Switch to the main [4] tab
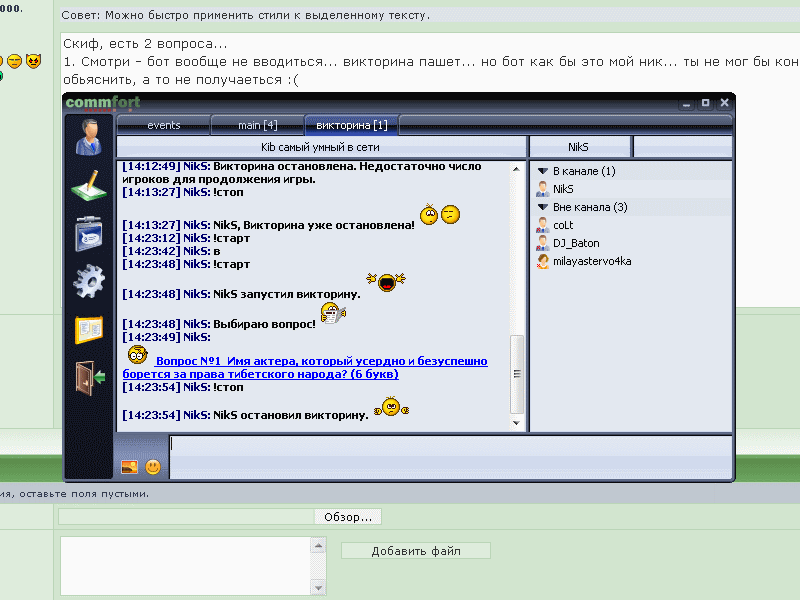This screenshot has height=600, width=800. [257, 125]
